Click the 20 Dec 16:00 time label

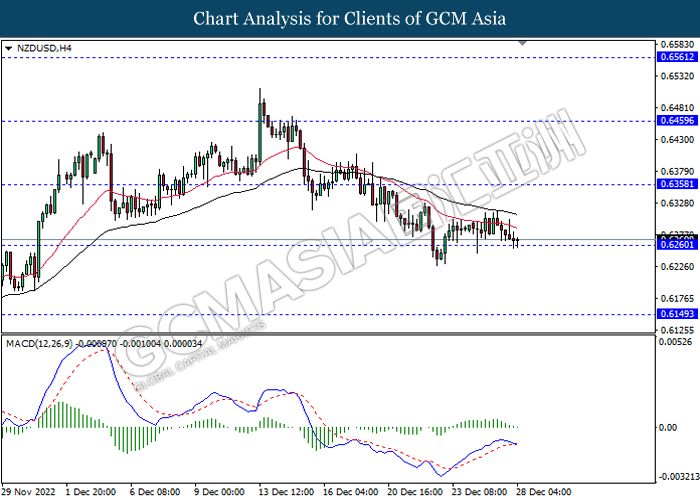pyautogui.click(x=415, y=492)
